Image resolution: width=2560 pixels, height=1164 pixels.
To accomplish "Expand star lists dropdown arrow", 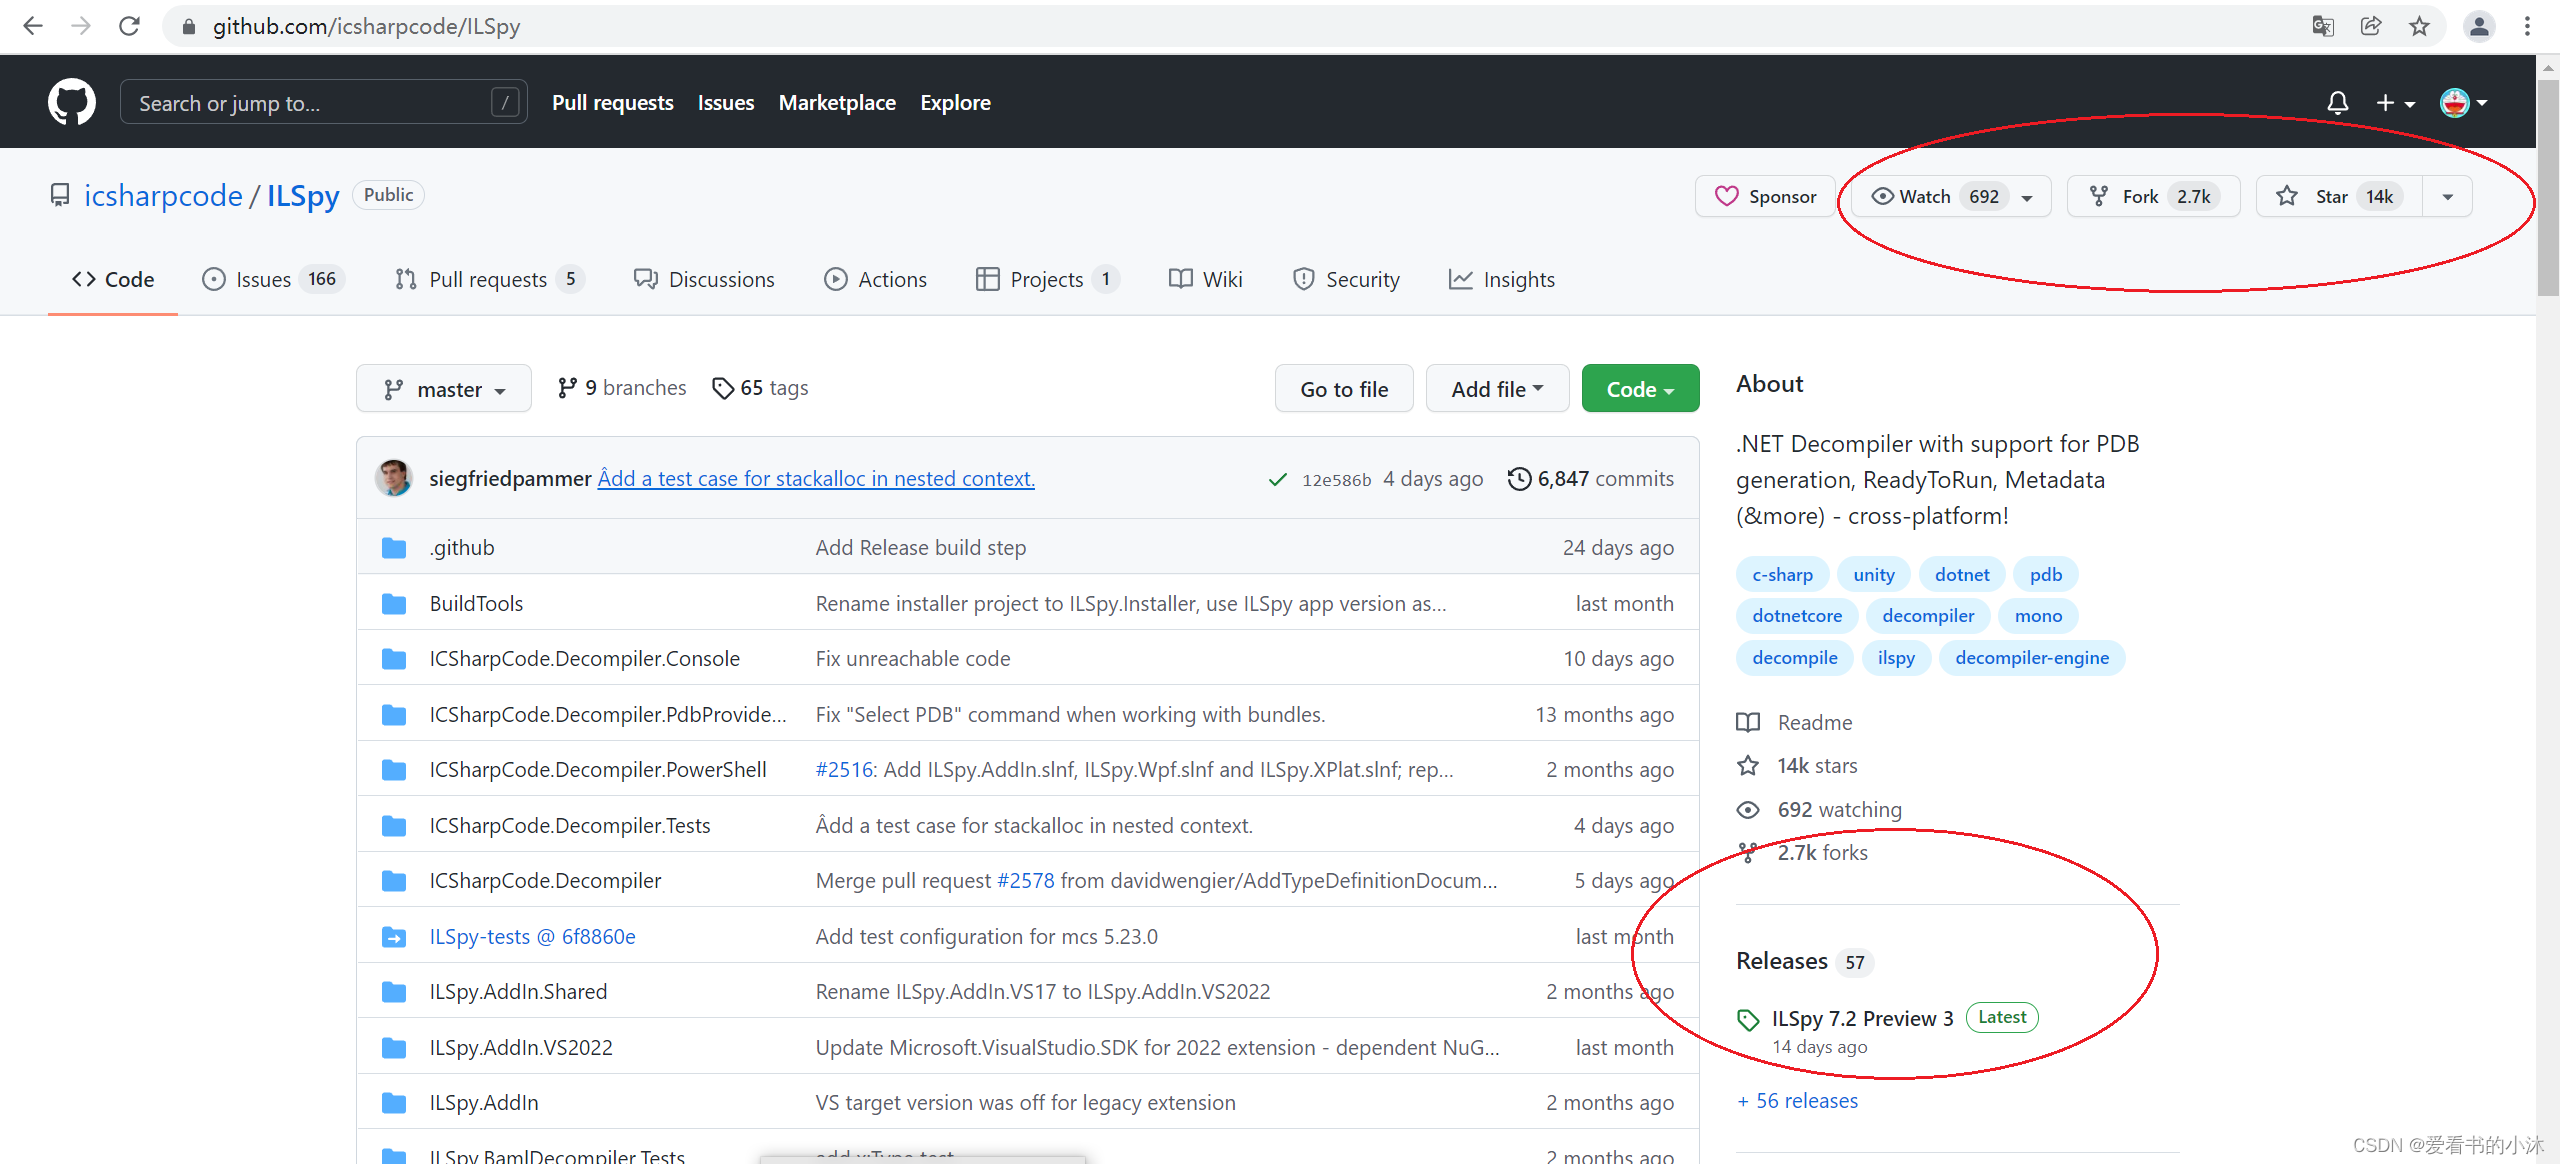I will tap(2447, 196).
